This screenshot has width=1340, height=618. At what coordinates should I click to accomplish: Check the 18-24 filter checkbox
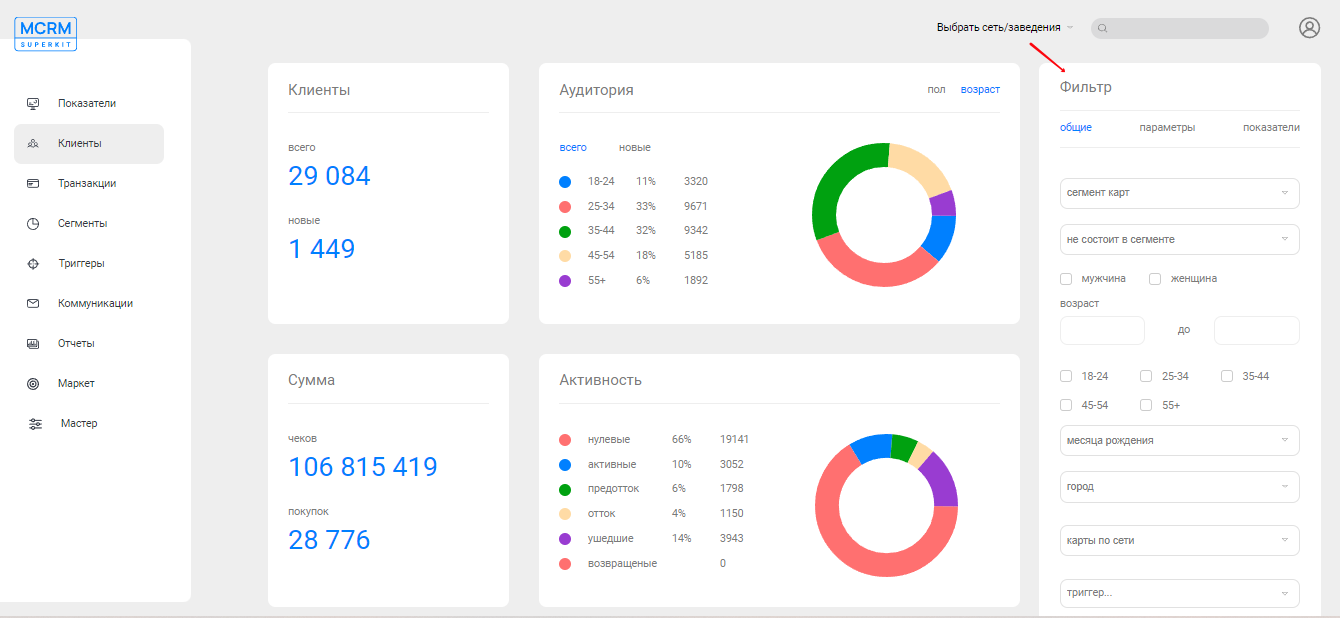(x=1066, y=376)
